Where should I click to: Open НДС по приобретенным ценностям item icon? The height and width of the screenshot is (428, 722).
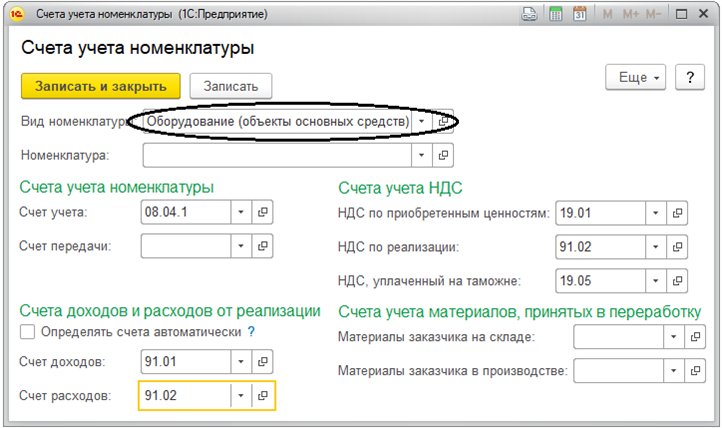click(x=677, y=213)
